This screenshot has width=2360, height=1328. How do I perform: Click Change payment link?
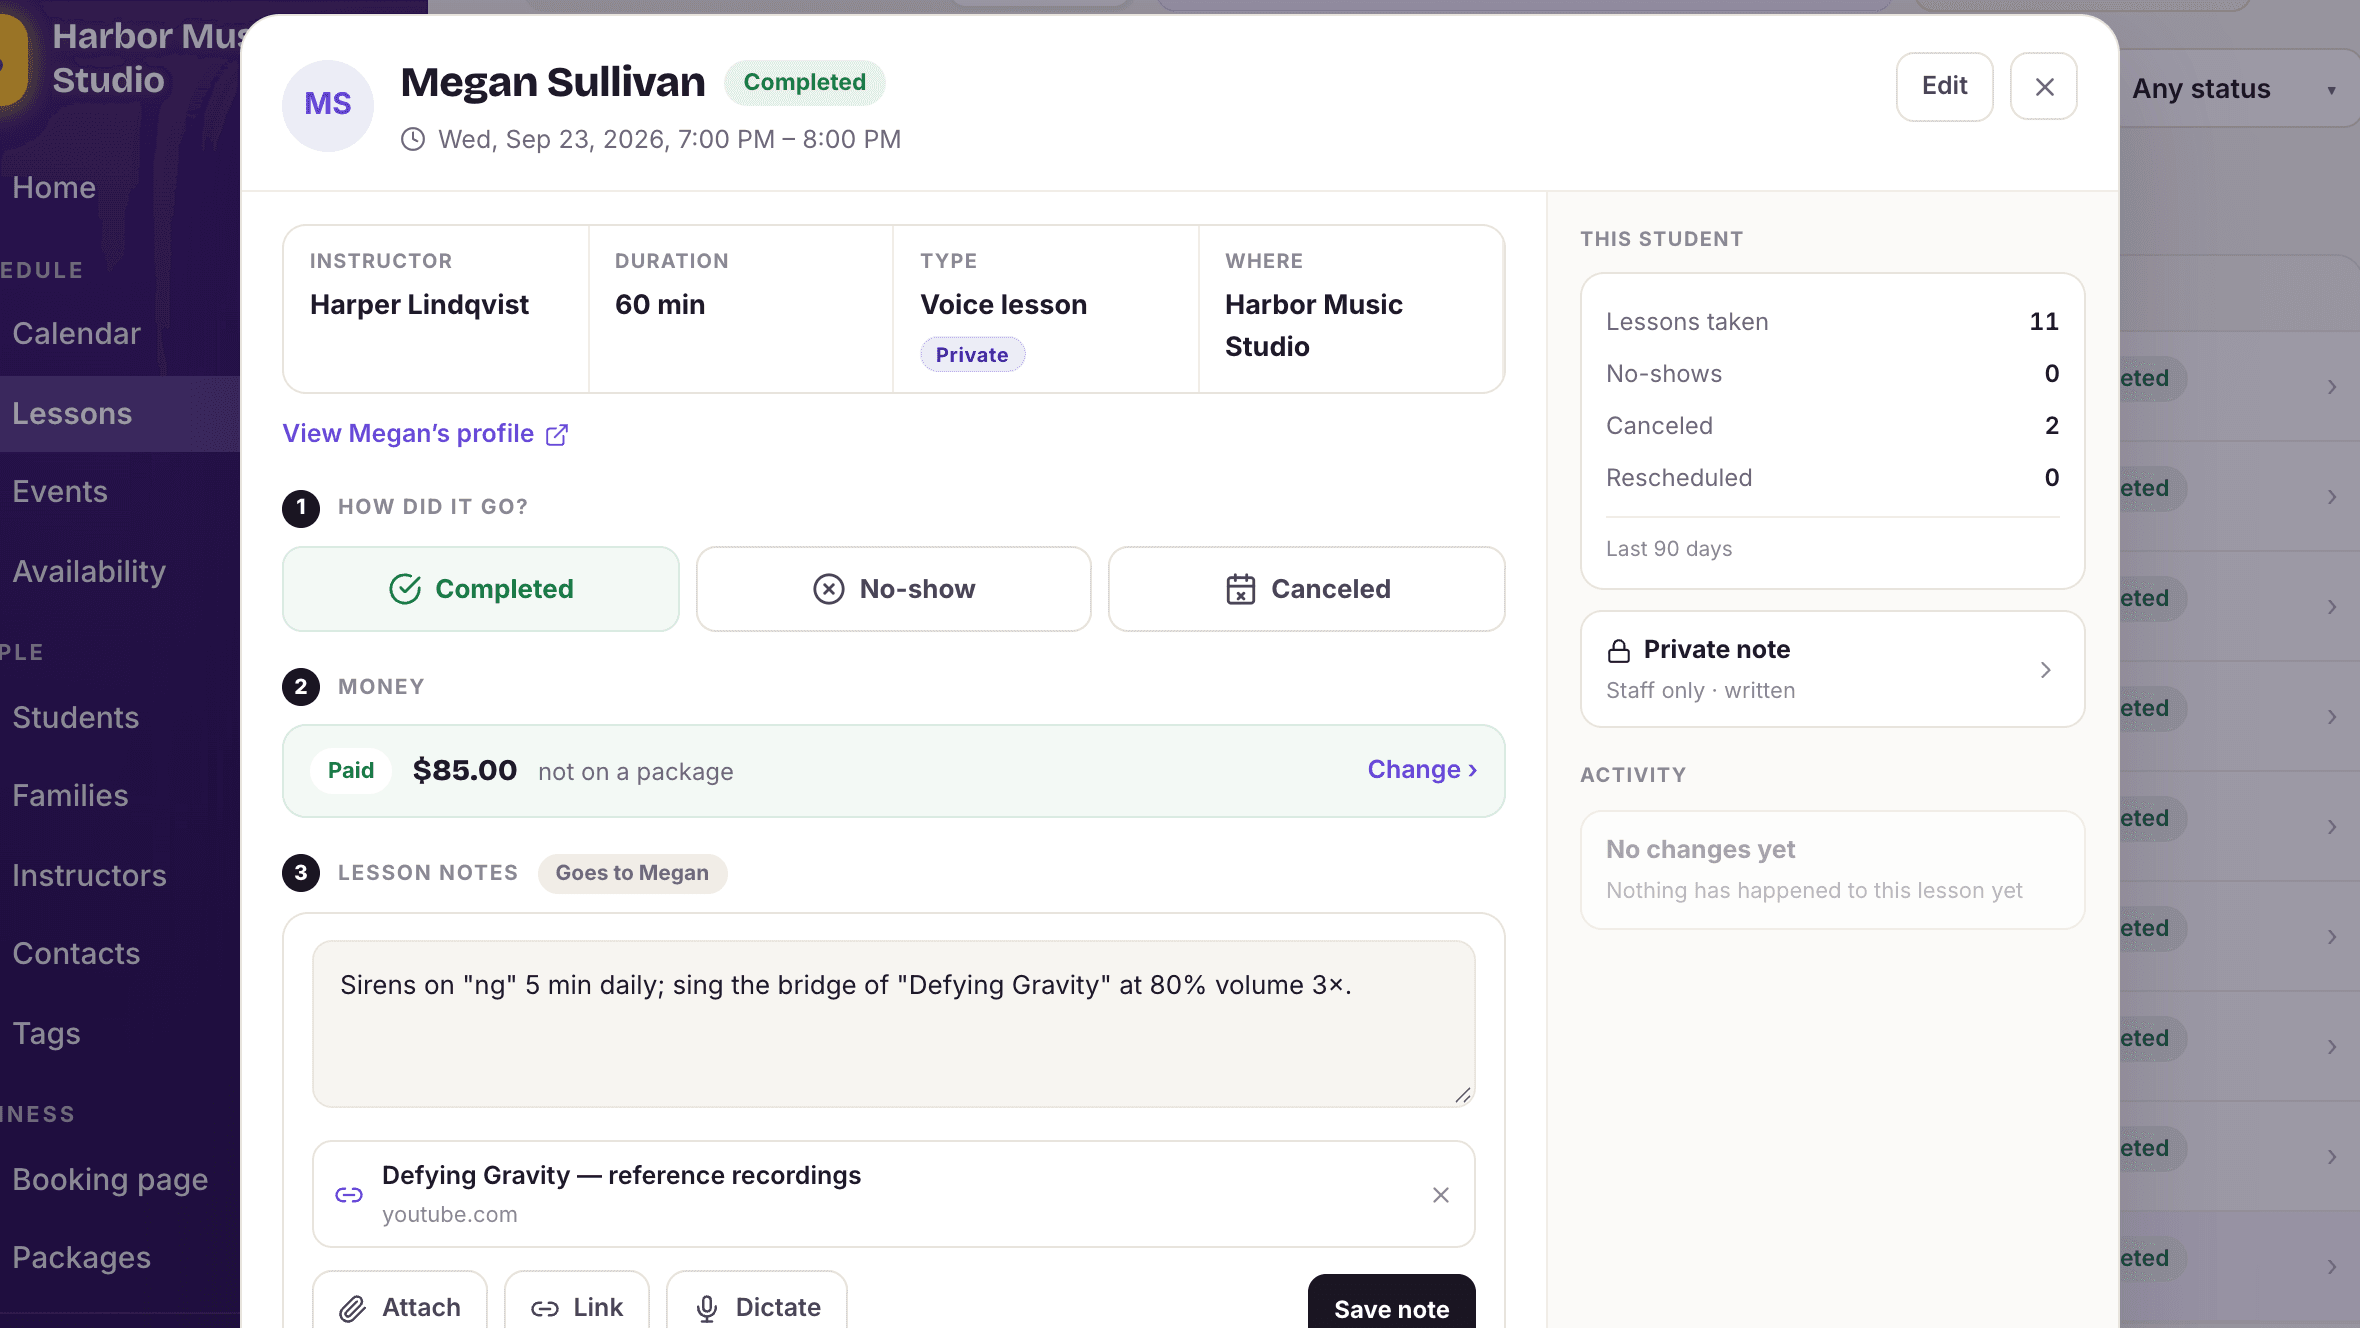click(1422, 770)
